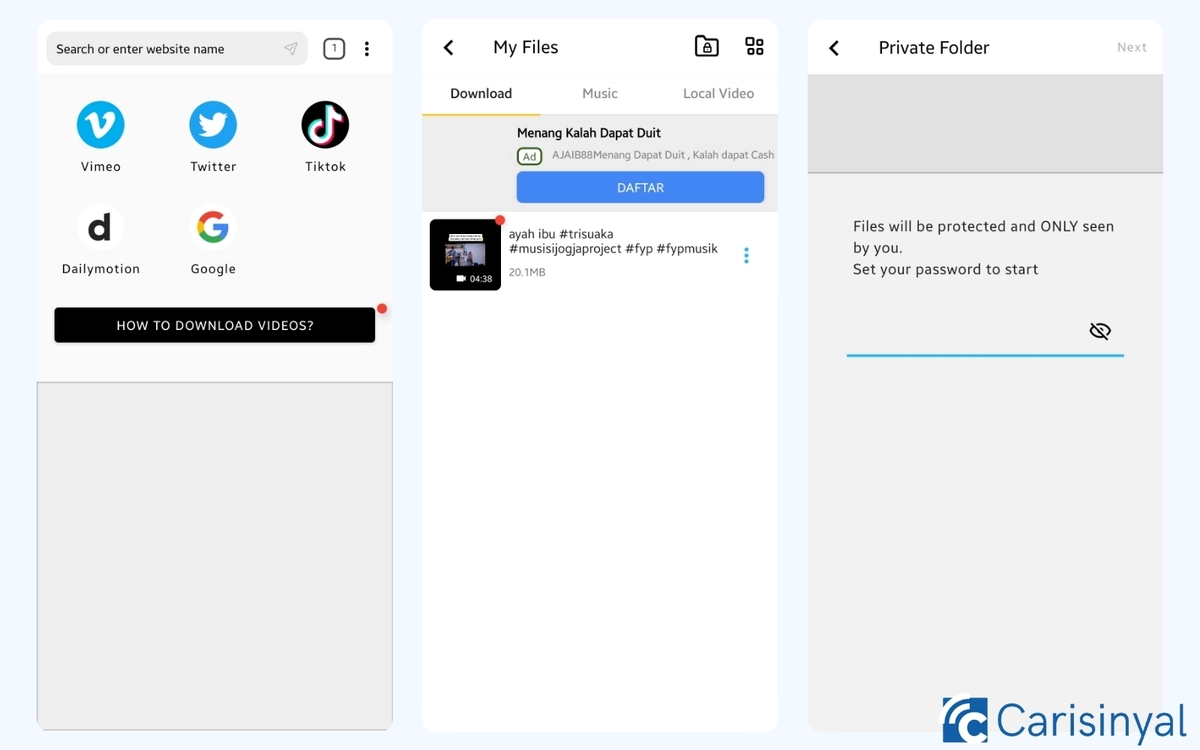Open the ayah ibu video thumbnail
The width and height of the screenshot is (1200, 750).
point(465,255)
